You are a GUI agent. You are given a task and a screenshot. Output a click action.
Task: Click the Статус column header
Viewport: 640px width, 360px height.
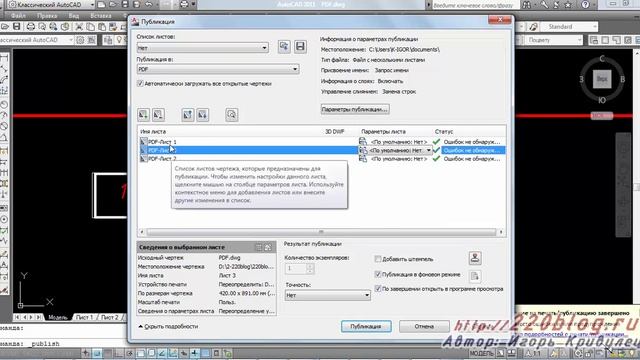[444, 132]
